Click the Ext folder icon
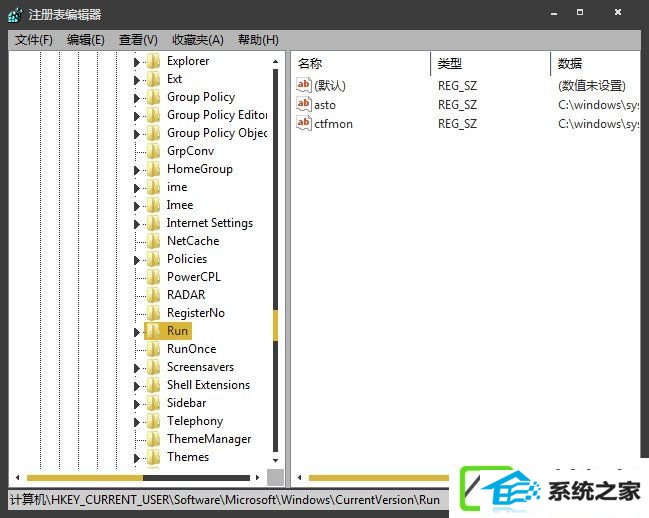The image size is (649, 518). pyautogui.click(x=154, y=79)
